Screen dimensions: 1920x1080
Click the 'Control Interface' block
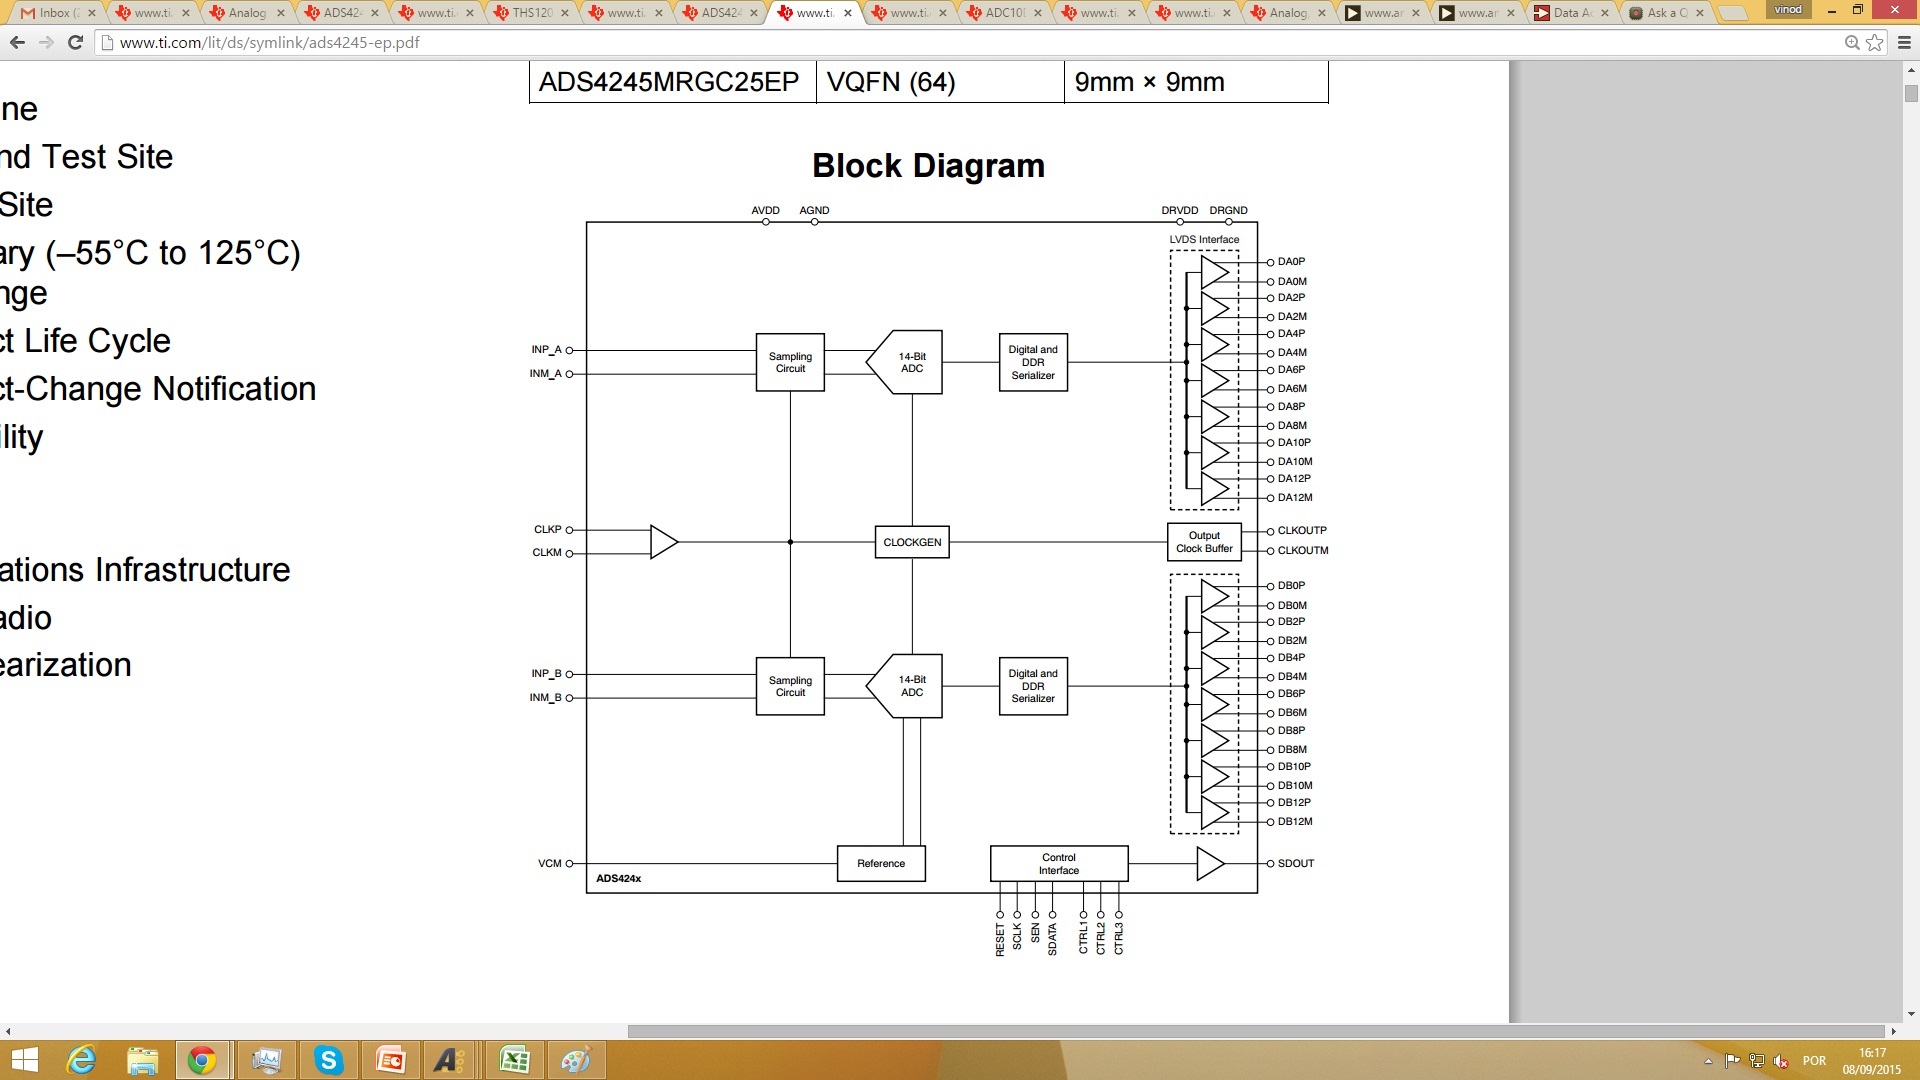point(1059,863)
